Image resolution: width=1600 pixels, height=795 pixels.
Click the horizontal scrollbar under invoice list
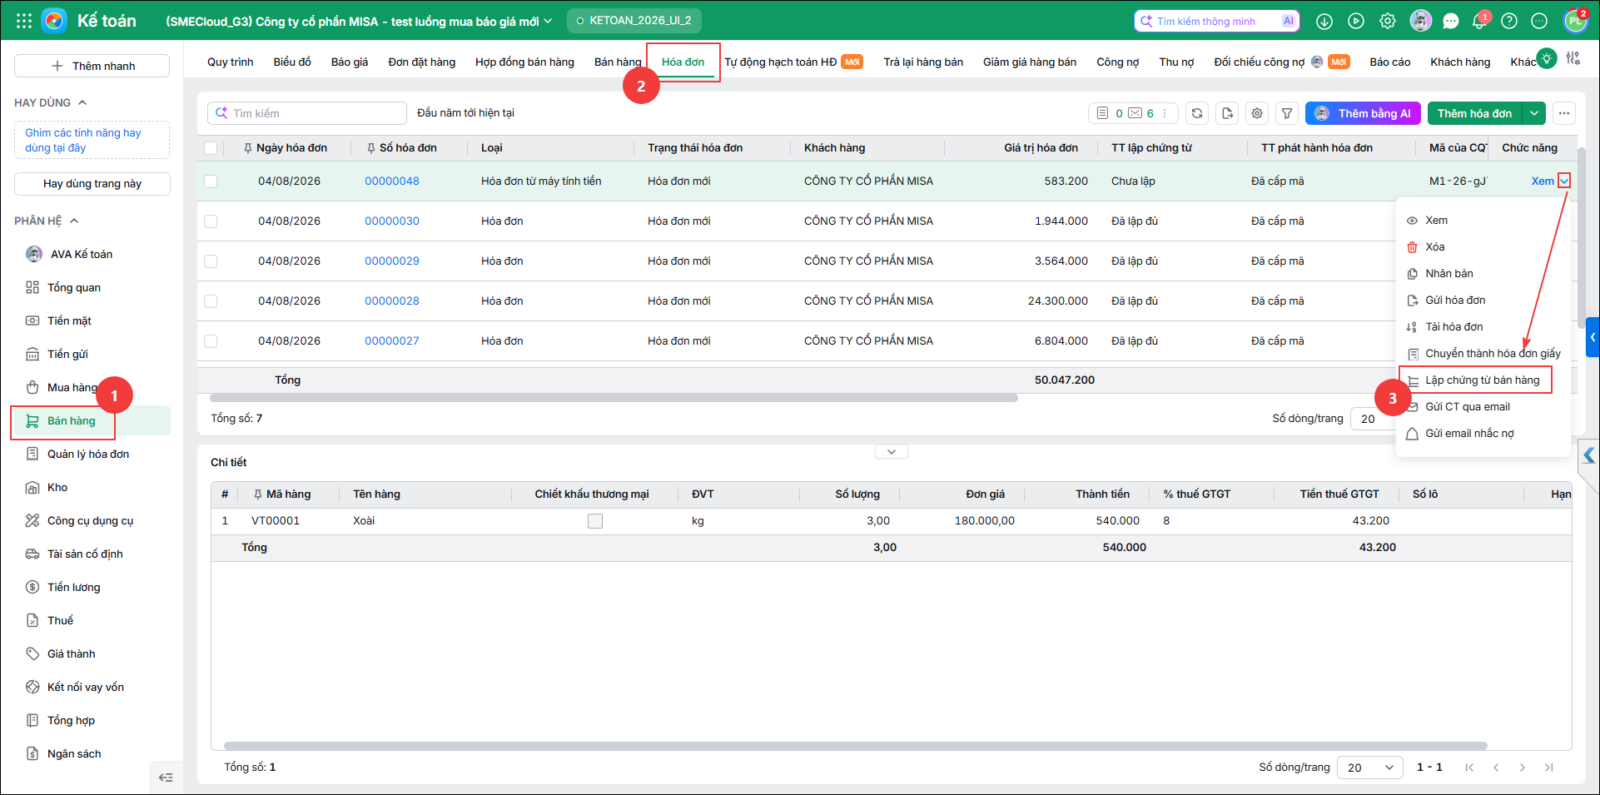[613, 398]
